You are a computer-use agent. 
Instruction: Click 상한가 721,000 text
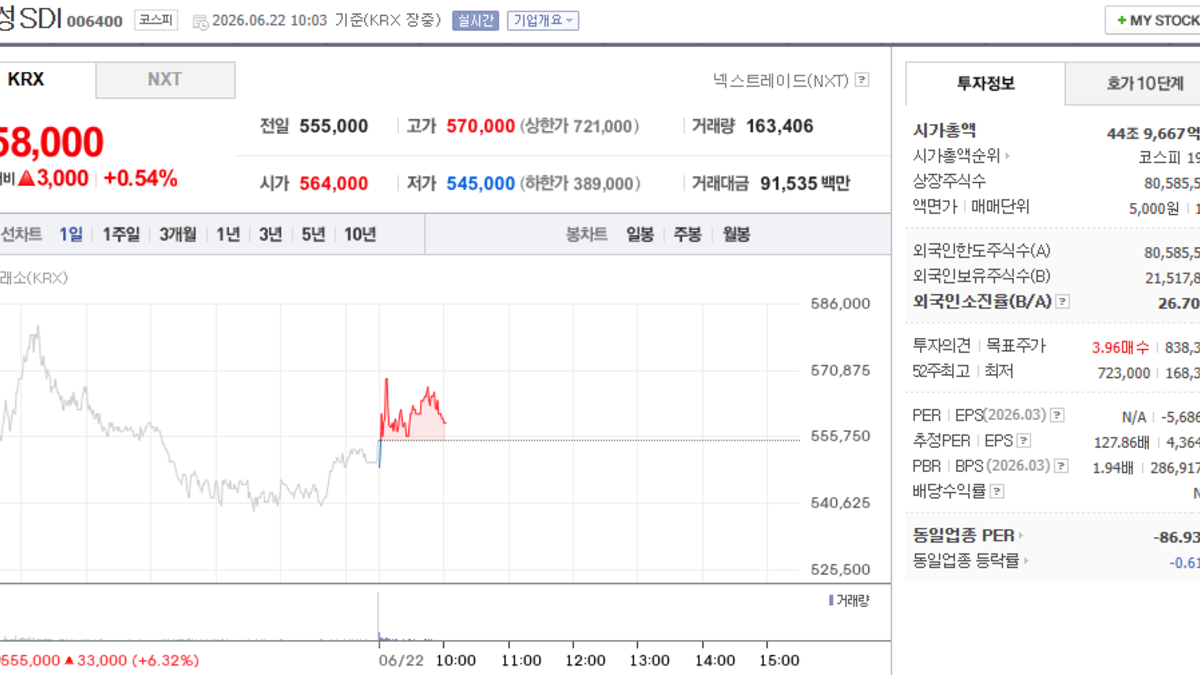pyautogui.click(x=580, y=126)
